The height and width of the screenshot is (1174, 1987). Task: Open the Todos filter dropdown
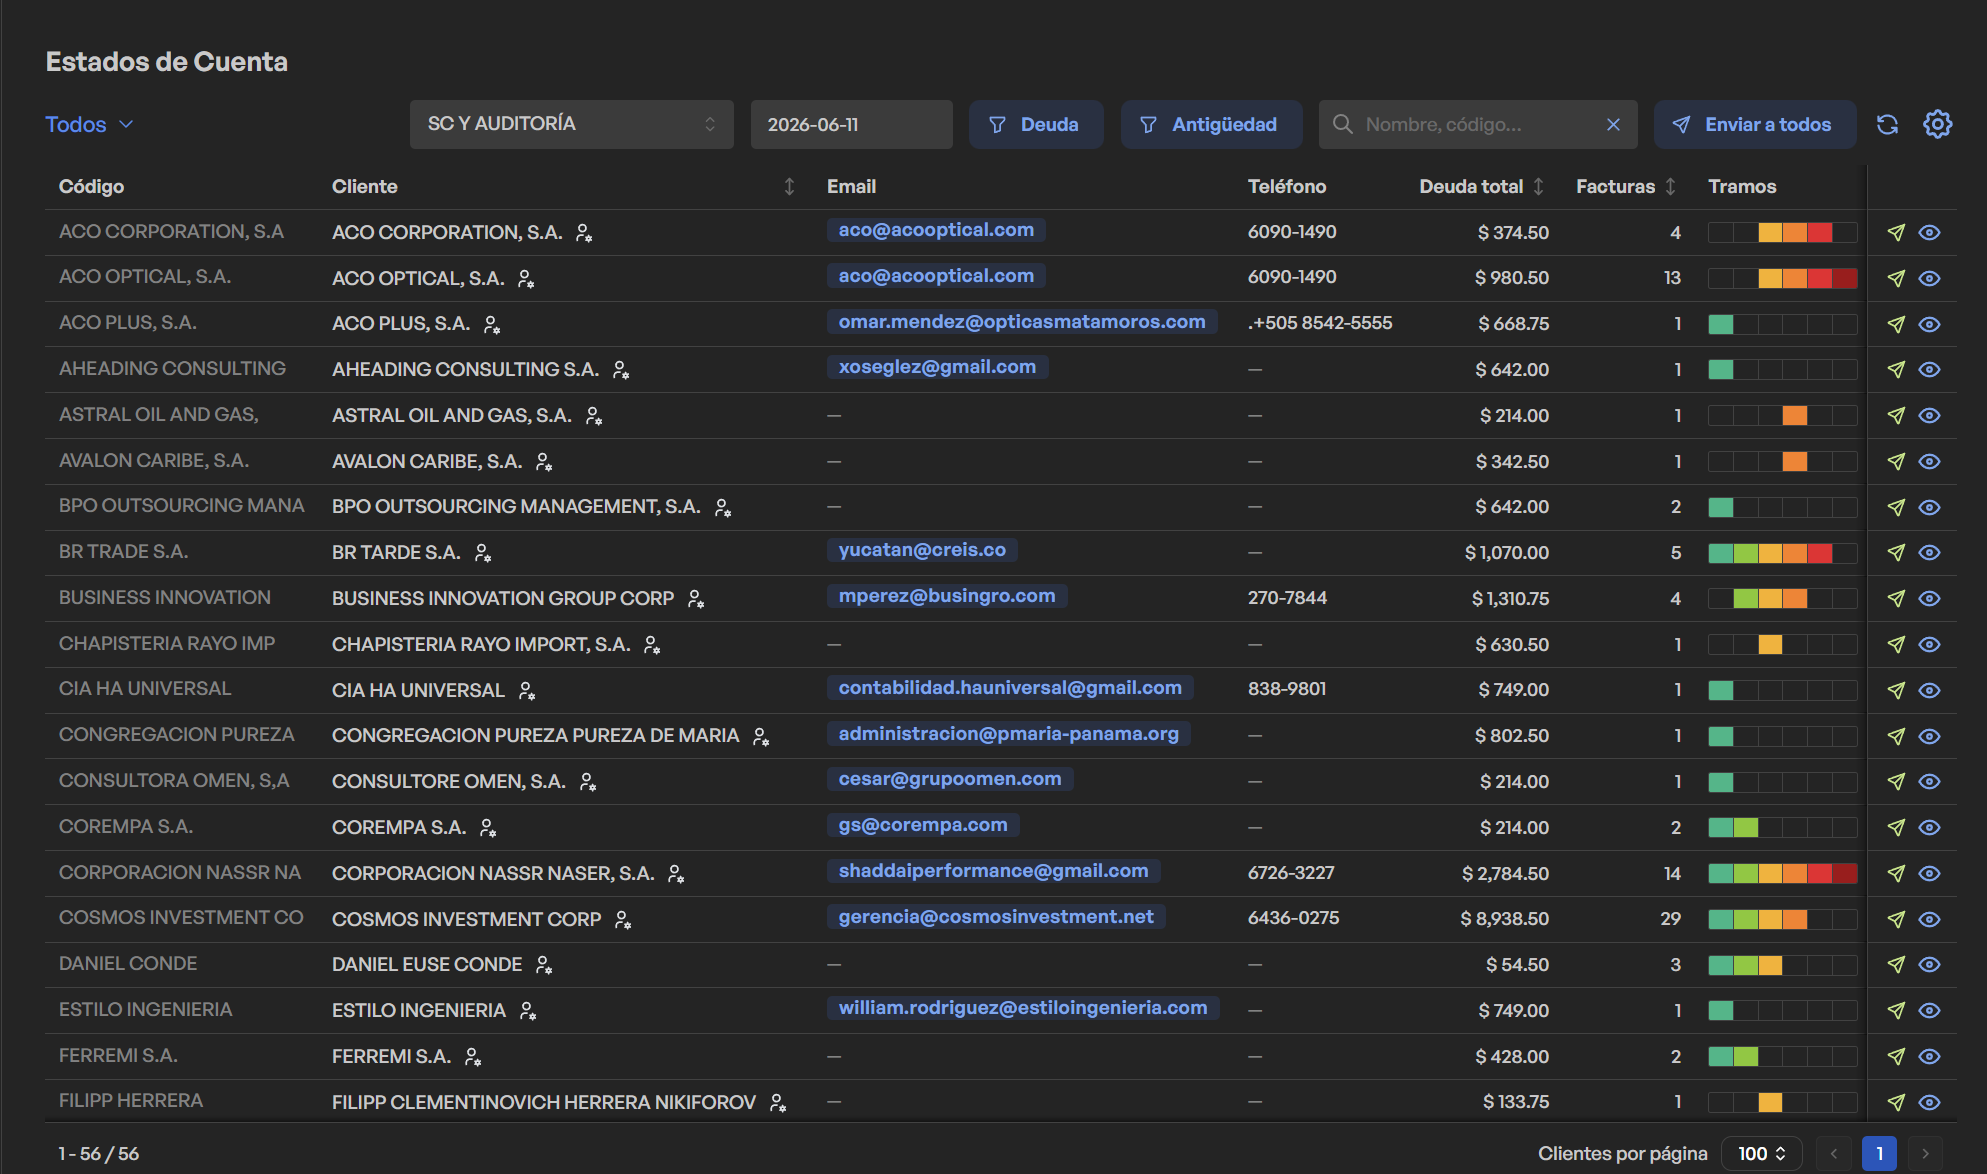(x=89, y=124)
